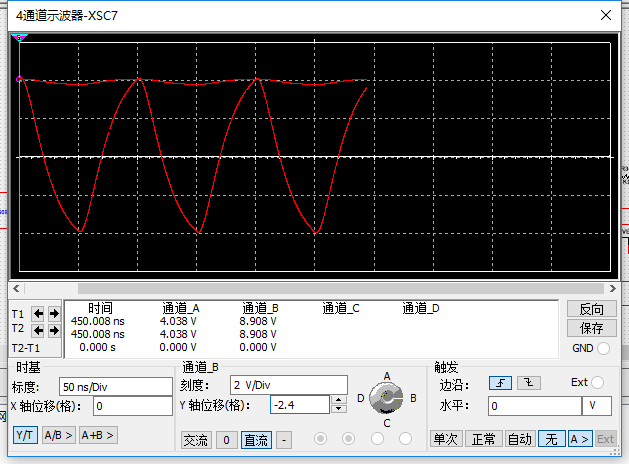Edit the Y-axis offset -2.4 field
This screenshot has width=629, height=464.
[300, 405]
